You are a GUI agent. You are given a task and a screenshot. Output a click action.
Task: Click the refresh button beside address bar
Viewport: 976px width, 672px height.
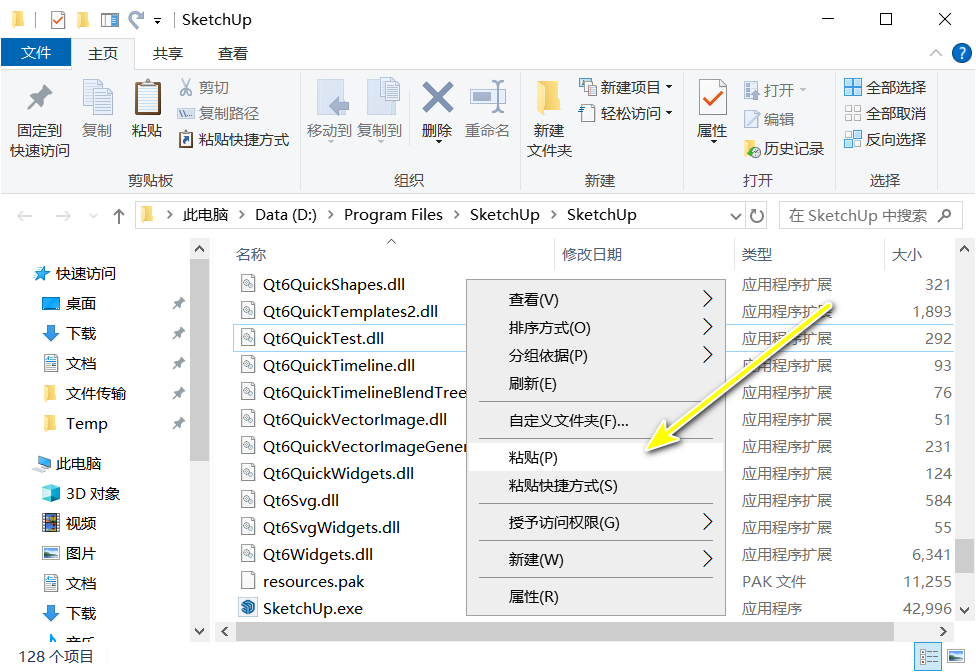(757, 216)
